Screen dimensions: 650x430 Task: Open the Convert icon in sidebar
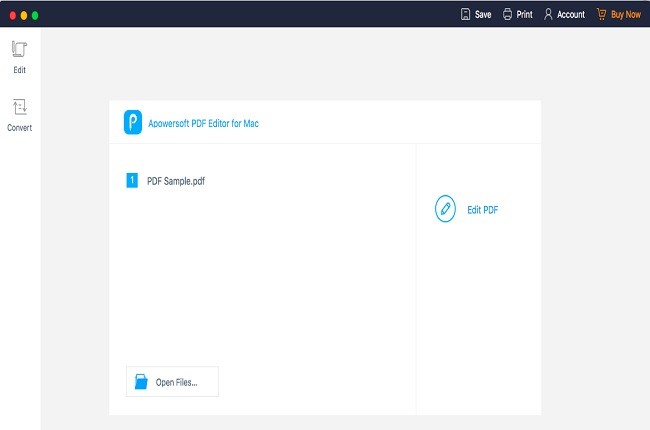click(19, 107)
